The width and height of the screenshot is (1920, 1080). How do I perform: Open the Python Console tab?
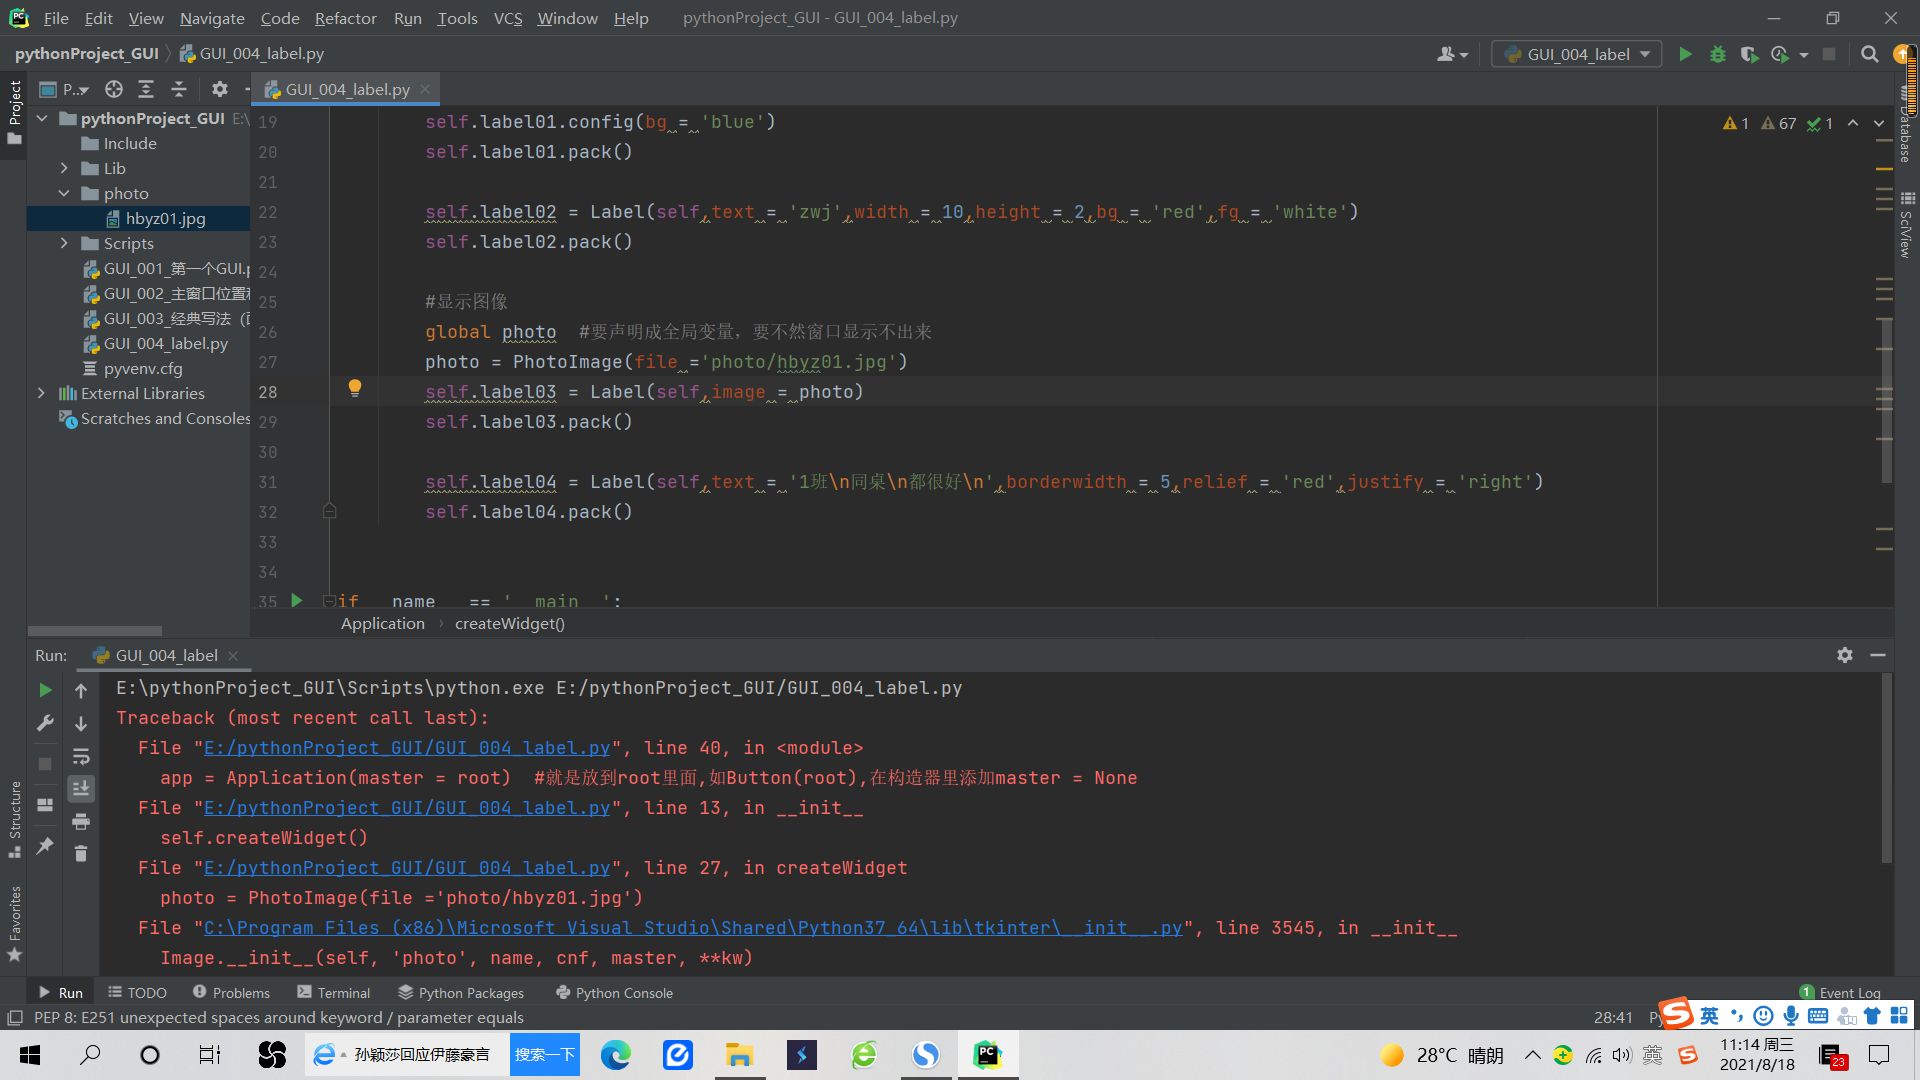pos(614,993)
